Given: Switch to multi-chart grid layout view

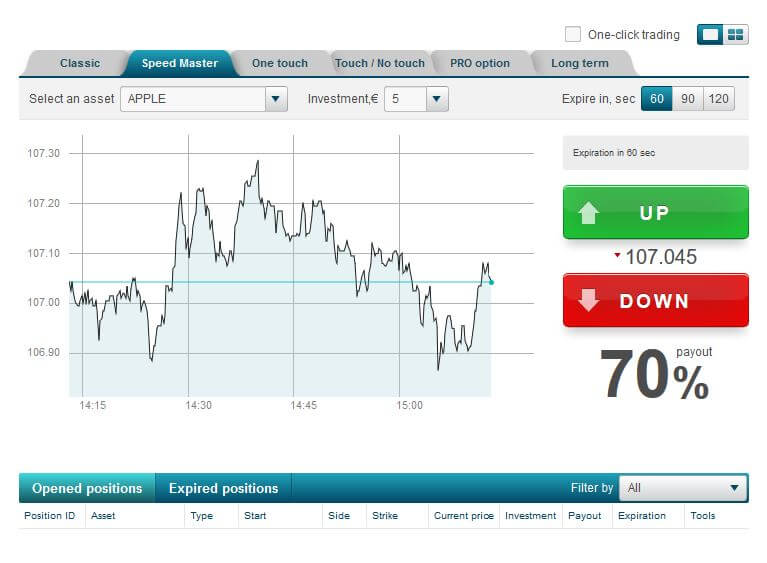Looking at the screenshot, I should 736,35.
